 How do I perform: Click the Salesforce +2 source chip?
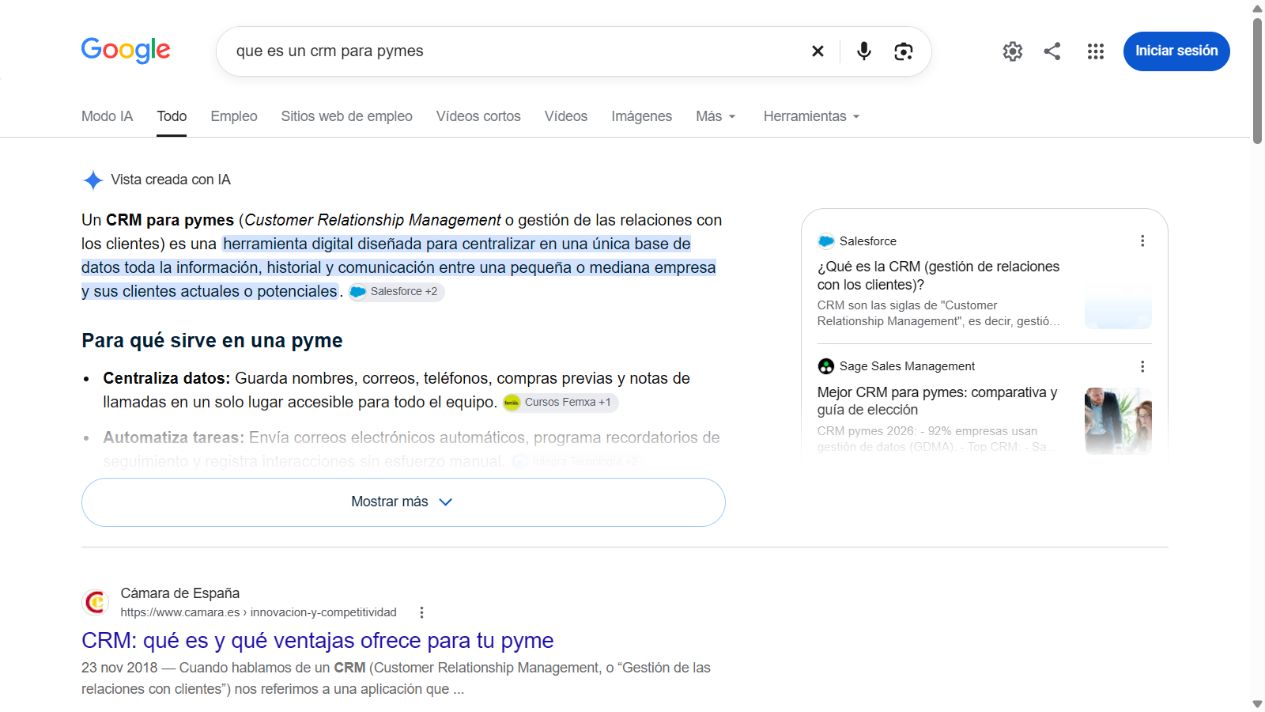pyautogui.click(x=396, y=292)
